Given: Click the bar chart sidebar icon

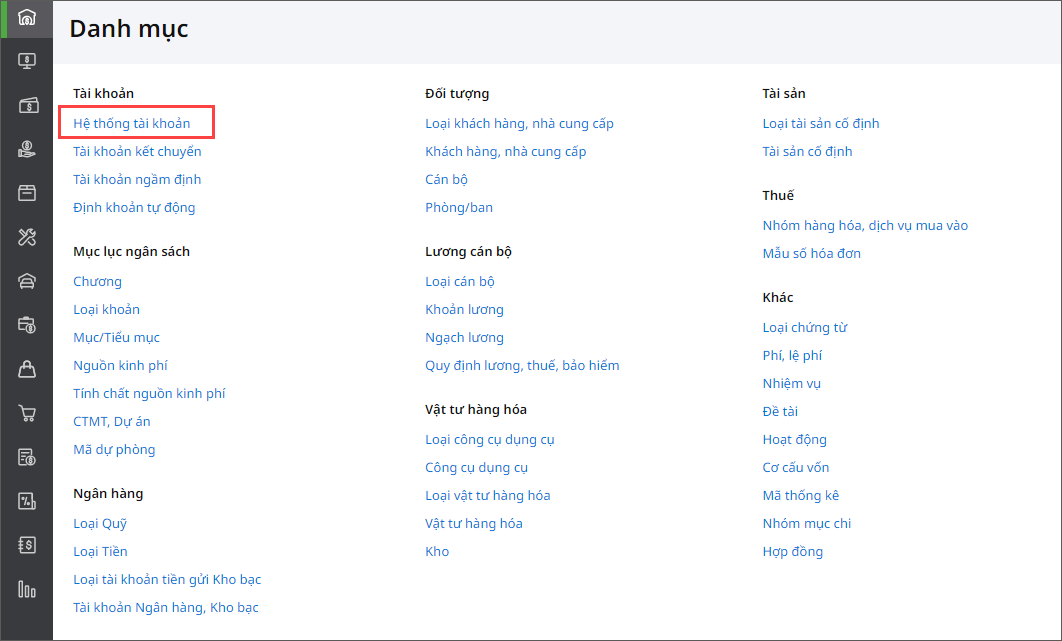Looking at the screenshot, I should 27,589.
